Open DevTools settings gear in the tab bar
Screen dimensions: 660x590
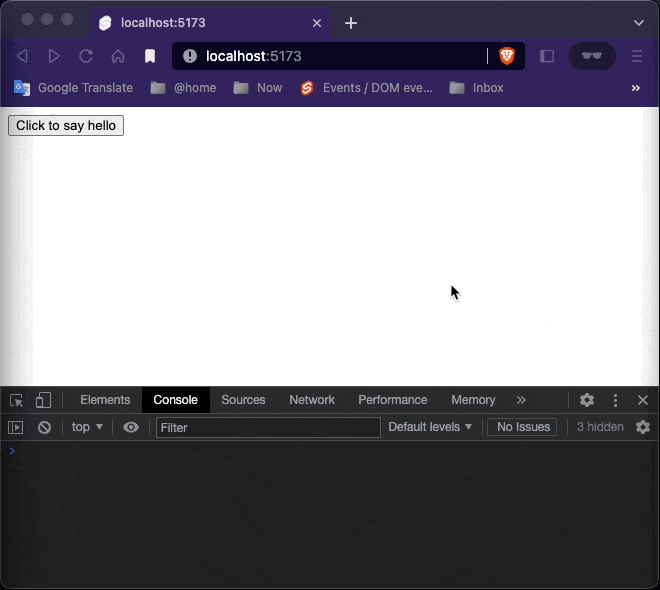(587, 400)
